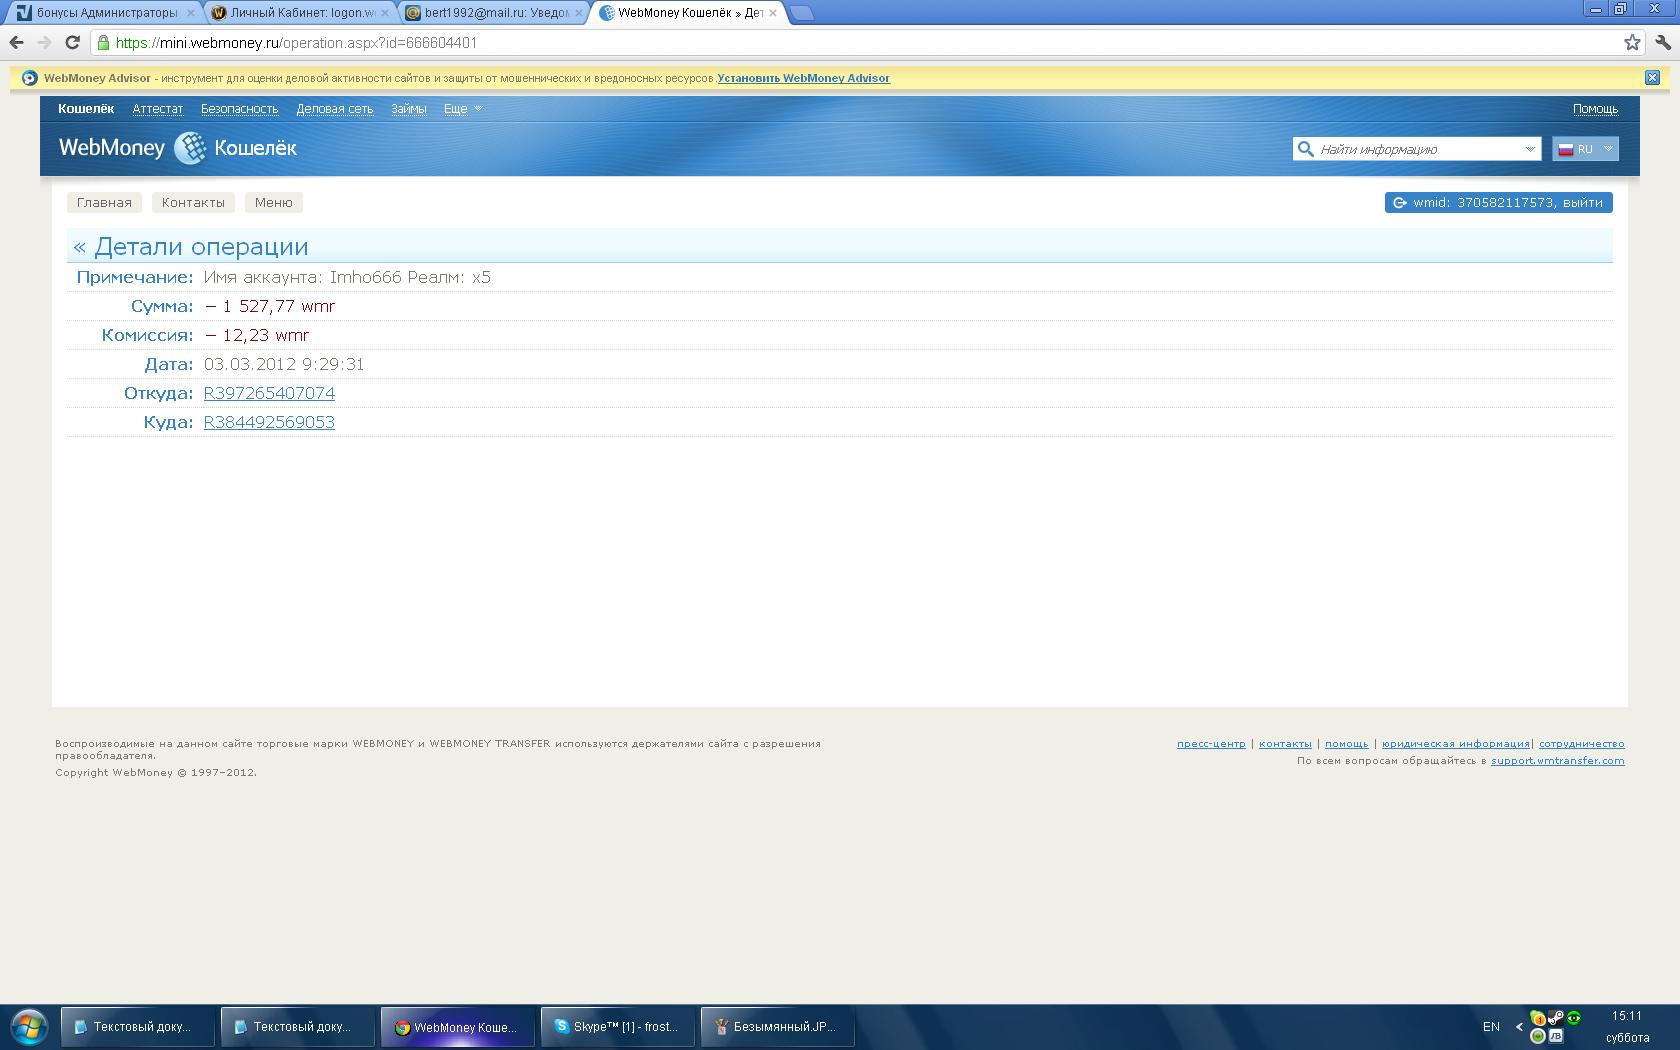
Task: Open first Текстовый доку... taskbar item
Action: click(x=138, y=1027)
